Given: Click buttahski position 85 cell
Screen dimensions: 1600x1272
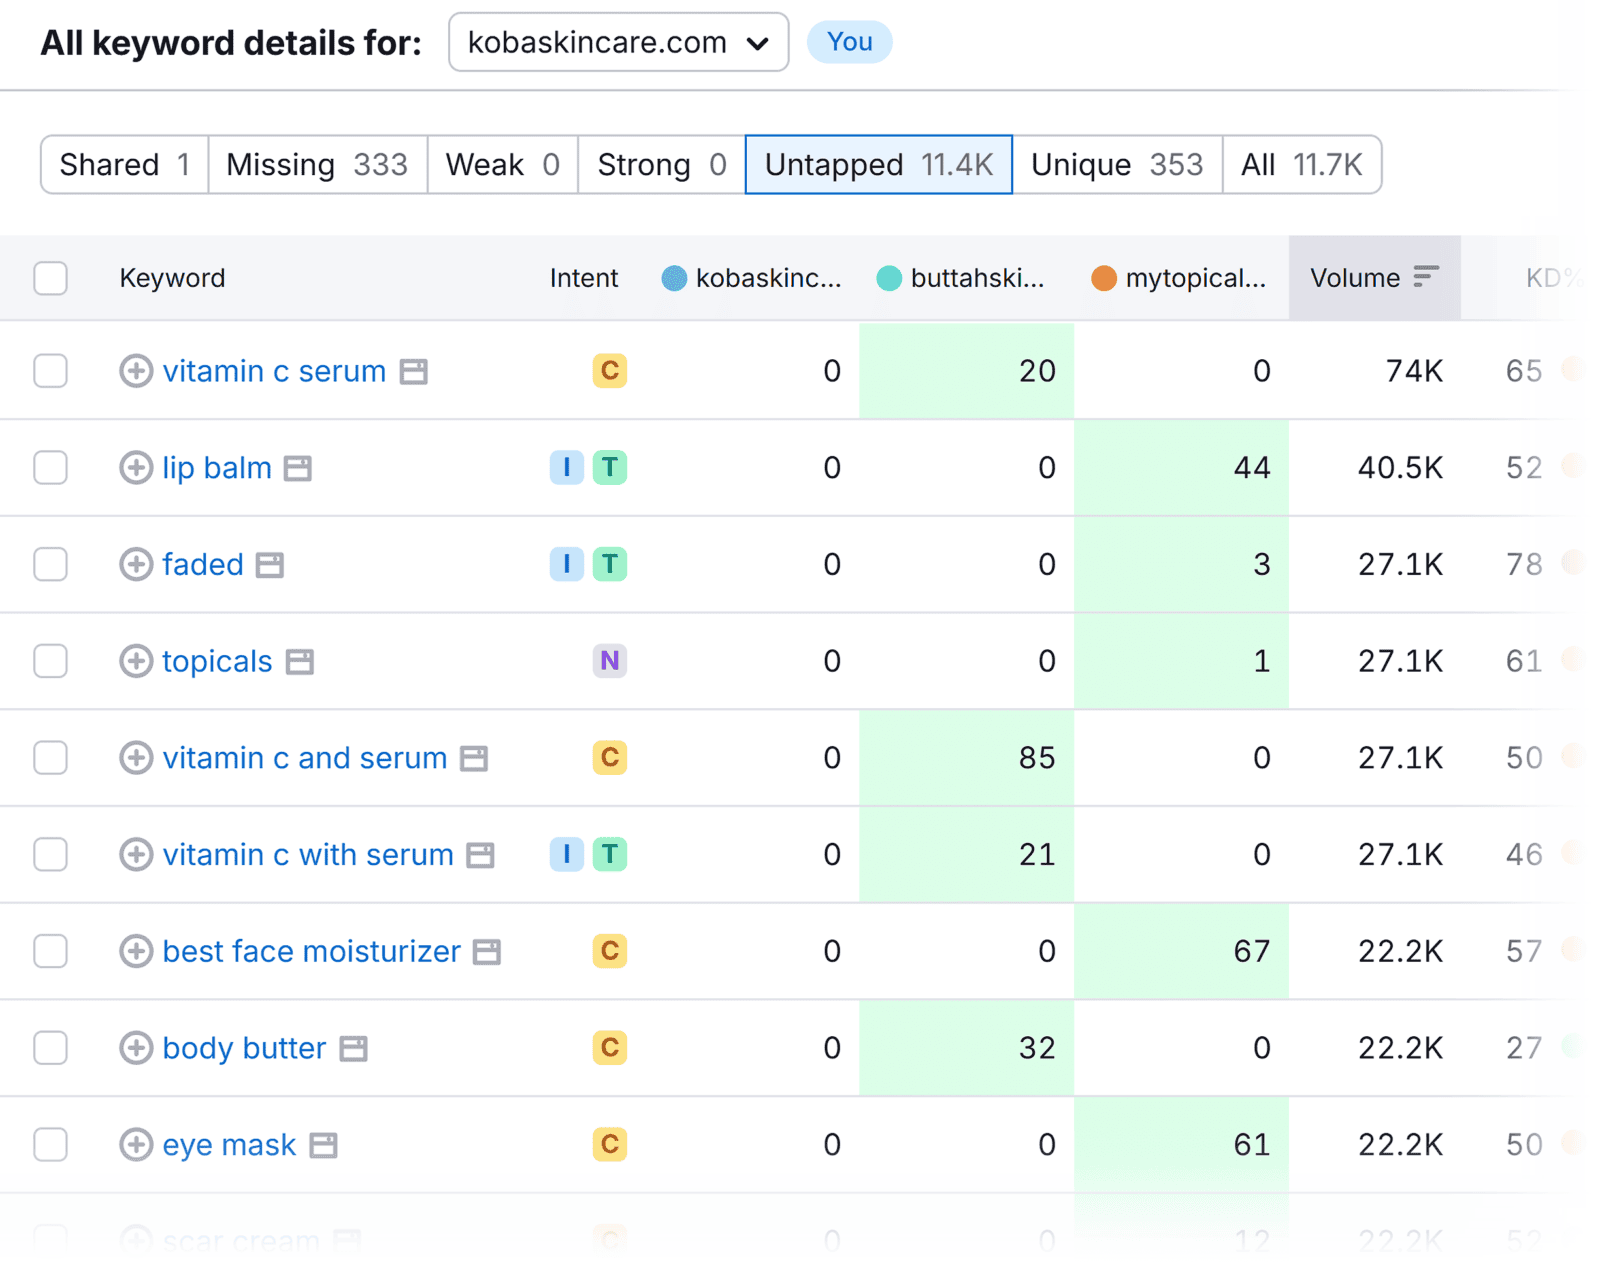Looking at the screenshot, I should coord(967,758).
